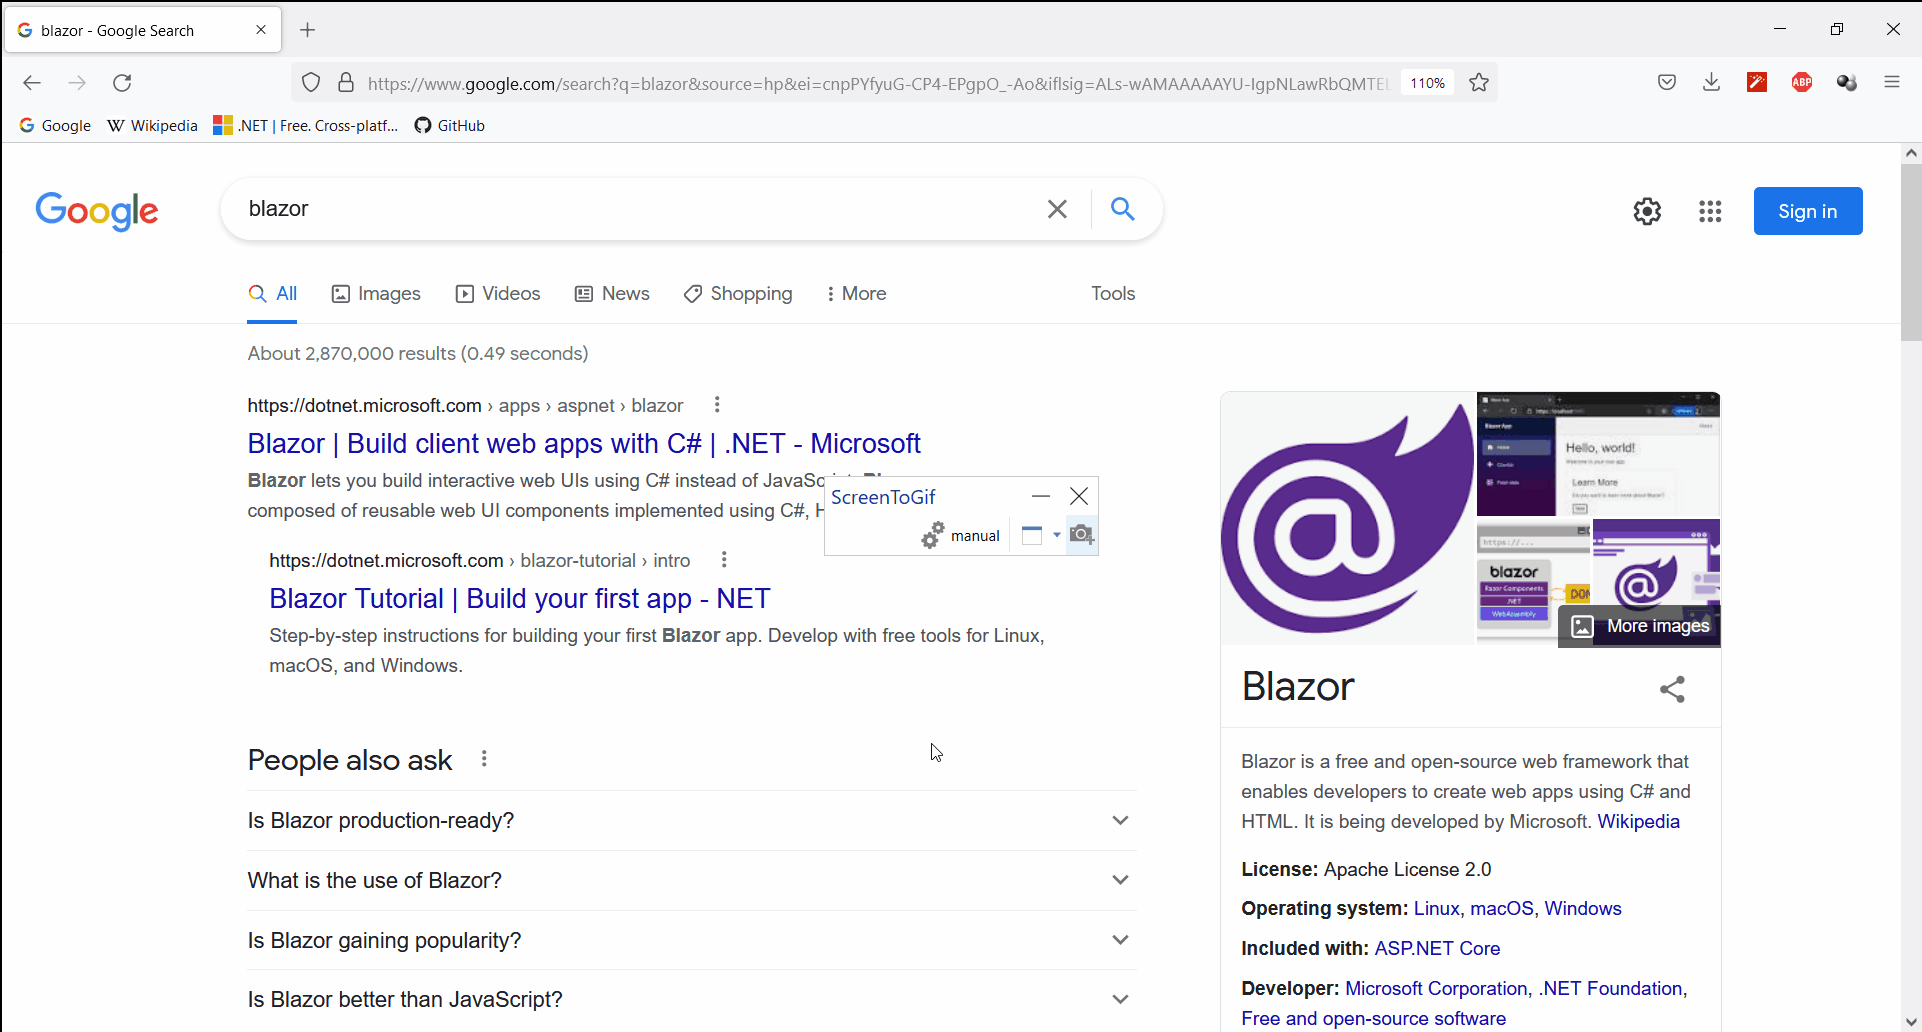This screenshot has height=1032, width=1922.
Task: Click More images button
Action: click(1640, 626)
